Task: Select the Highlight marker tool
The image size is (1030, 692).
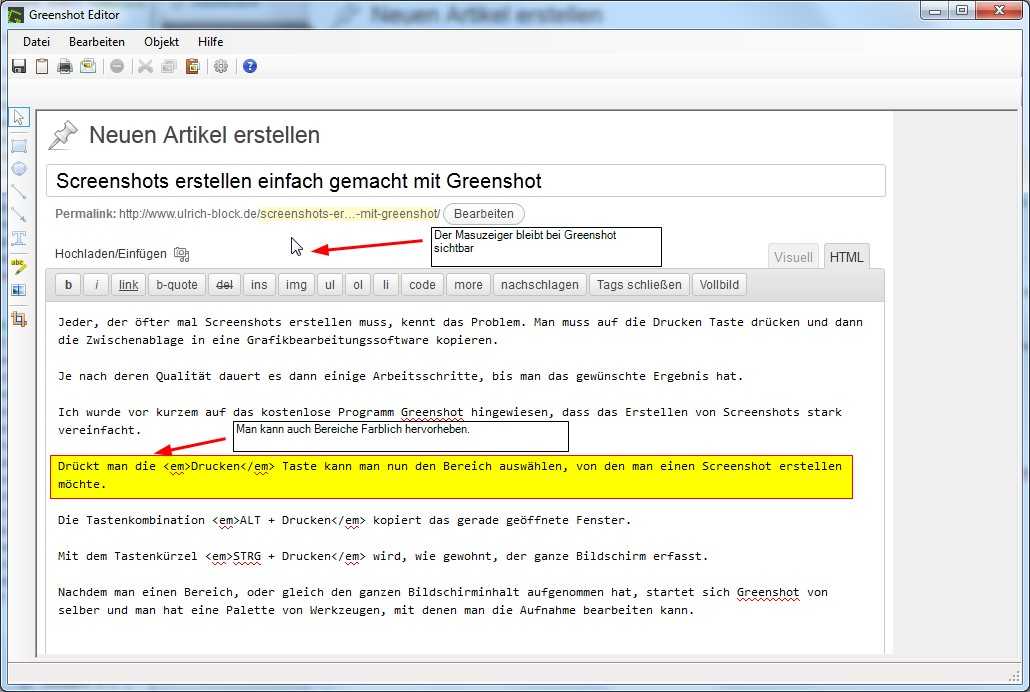Action: click(19, 265)
